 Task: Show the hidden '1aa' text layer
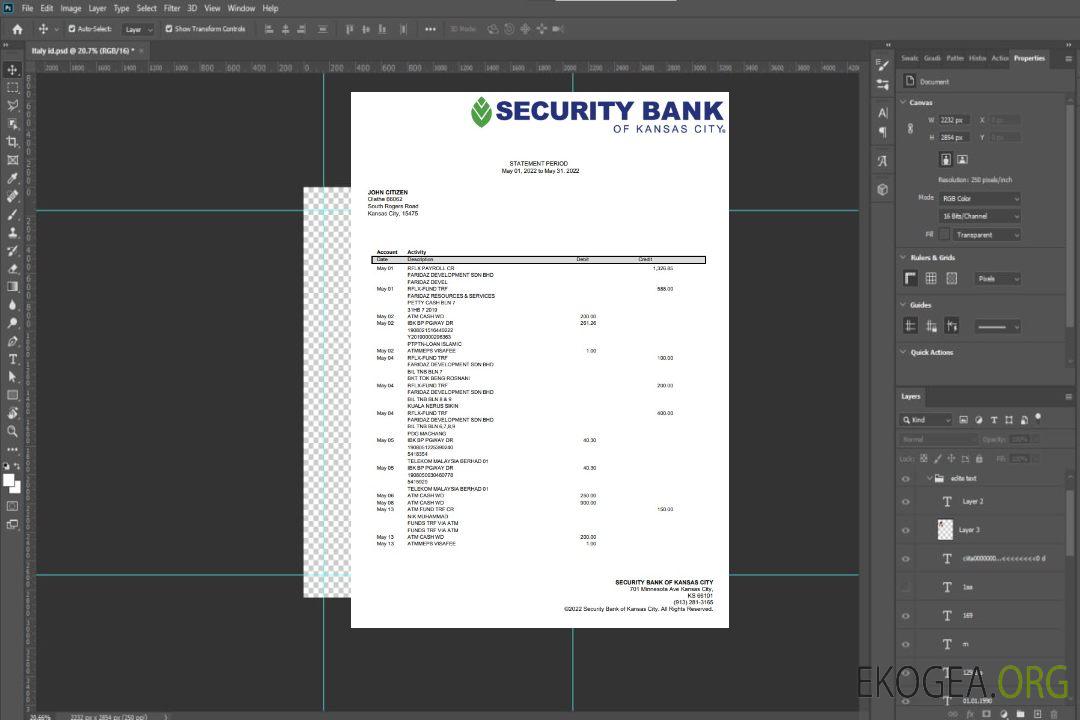point(906,588)
